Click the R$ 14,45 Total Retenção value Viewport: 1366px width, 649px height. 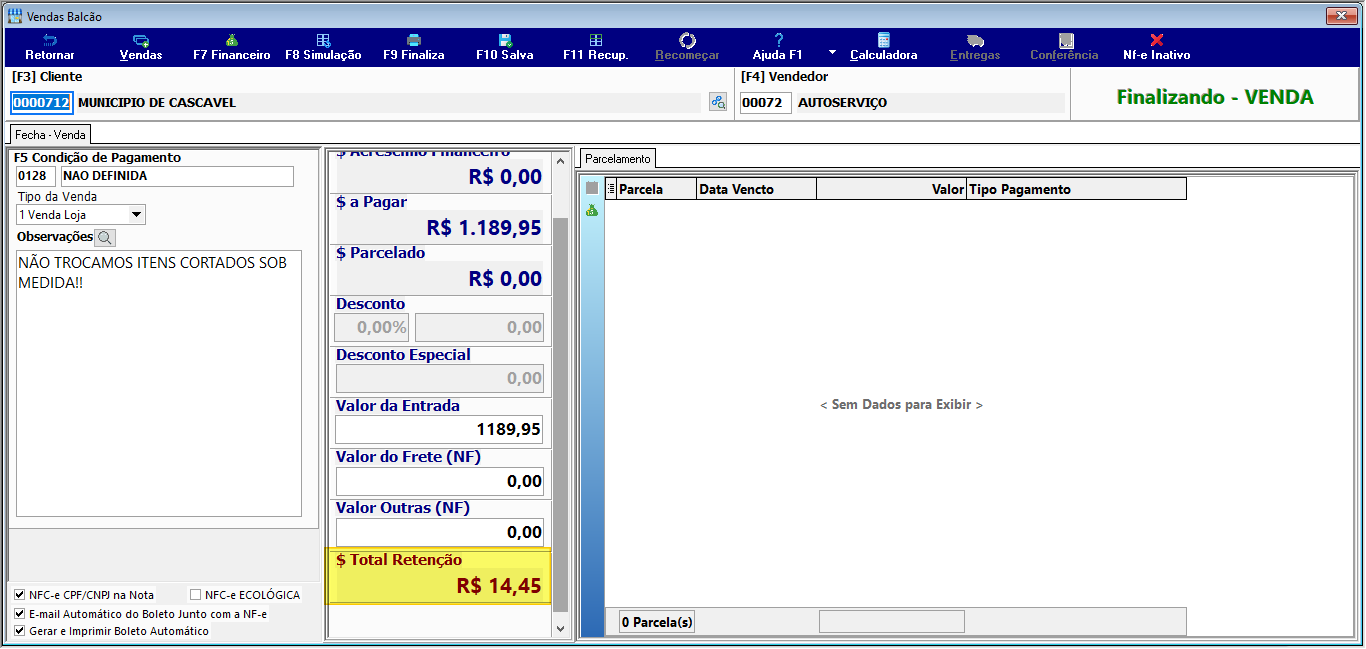coord(499,585)
